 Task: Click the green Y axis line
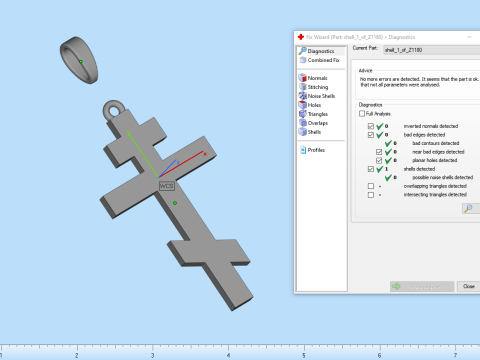coord(143,154)
